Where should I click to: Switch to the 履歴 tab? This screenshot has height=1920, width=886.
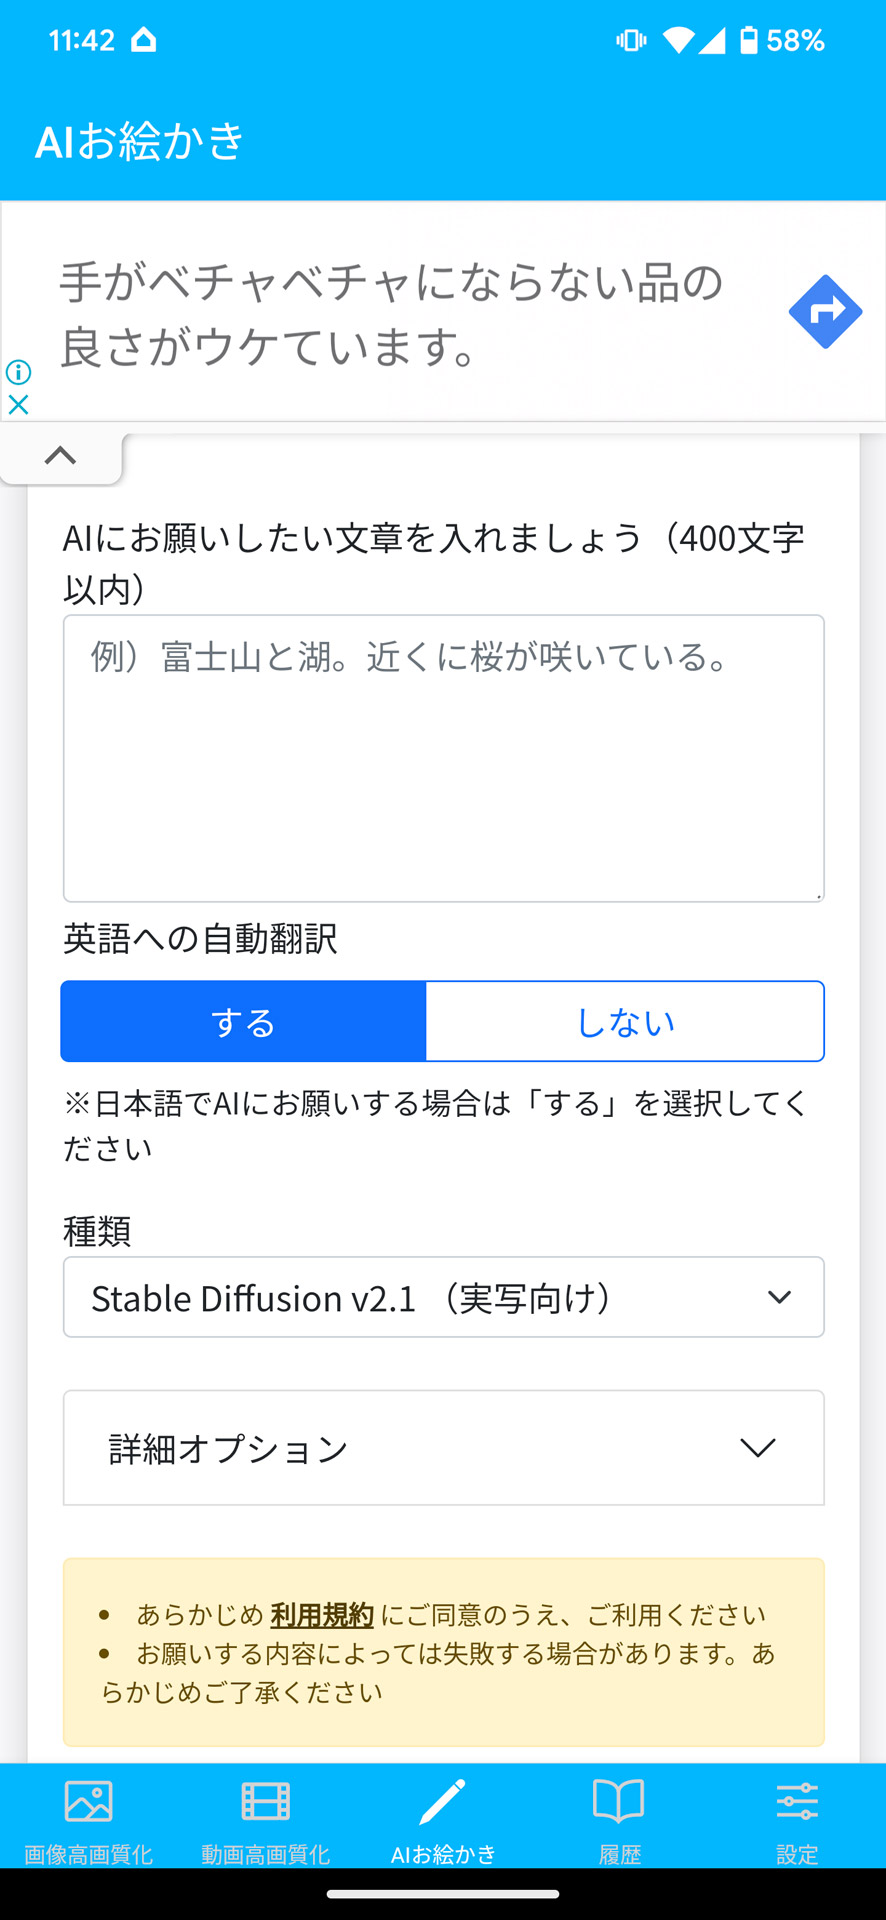tap(619, 1820)
